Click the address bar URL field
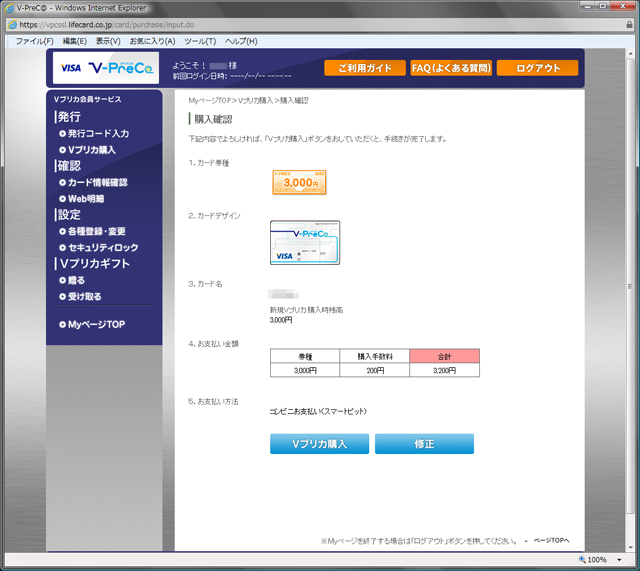Image resolution: width=640 pixels, height=571 pixels. coord(318,24)
